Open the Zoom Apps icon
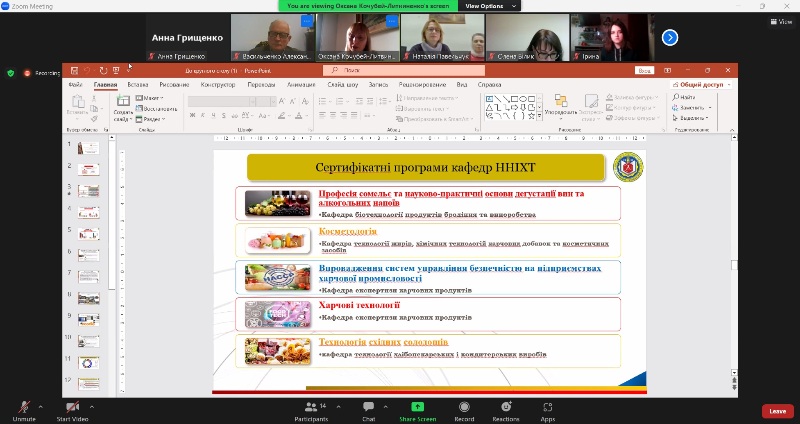 pyautogui.click(x=548, y=406)
